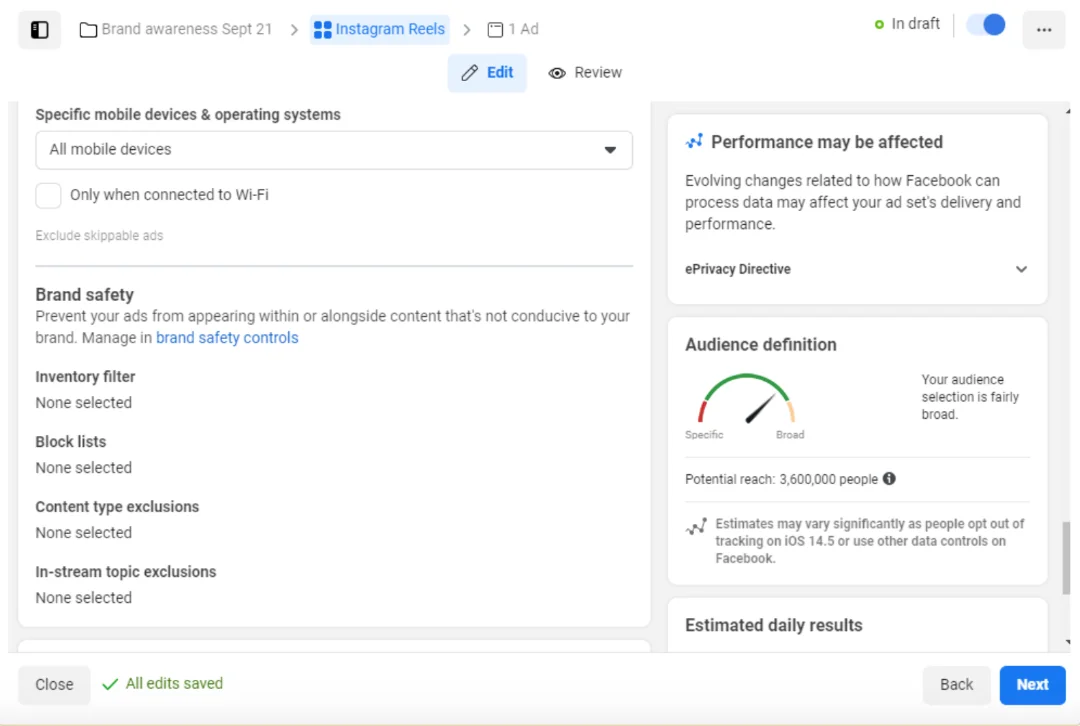This screenshot has width=1080, height=726.
Task: Click Content type exclusions None selected value
Action: (84, 533)
